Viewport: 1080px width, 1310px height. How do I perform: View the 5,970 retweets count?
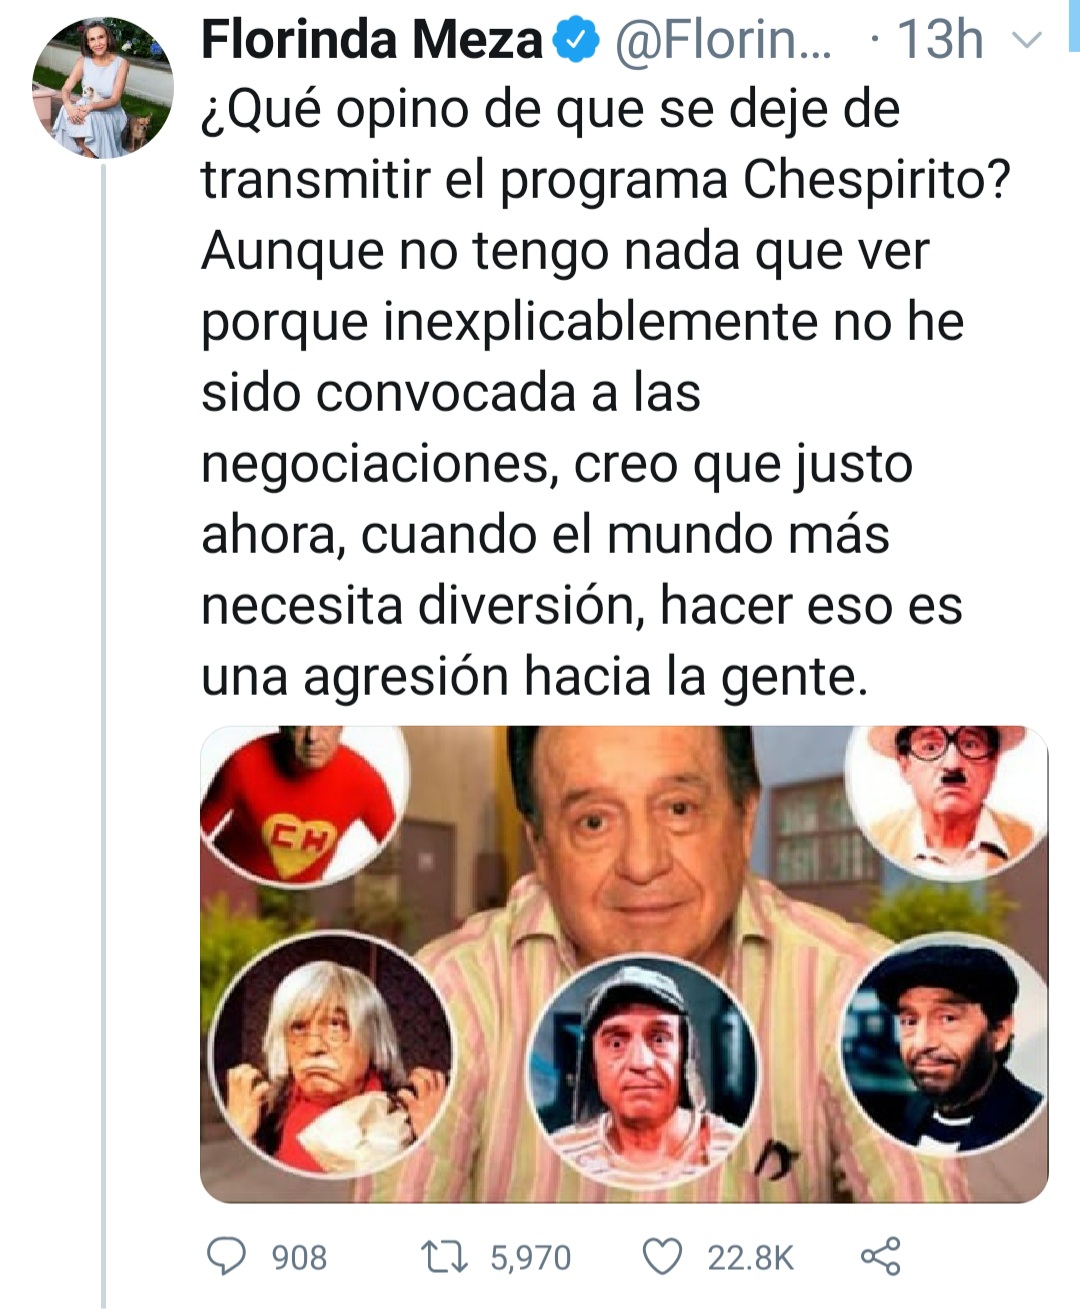point(530,1257)
